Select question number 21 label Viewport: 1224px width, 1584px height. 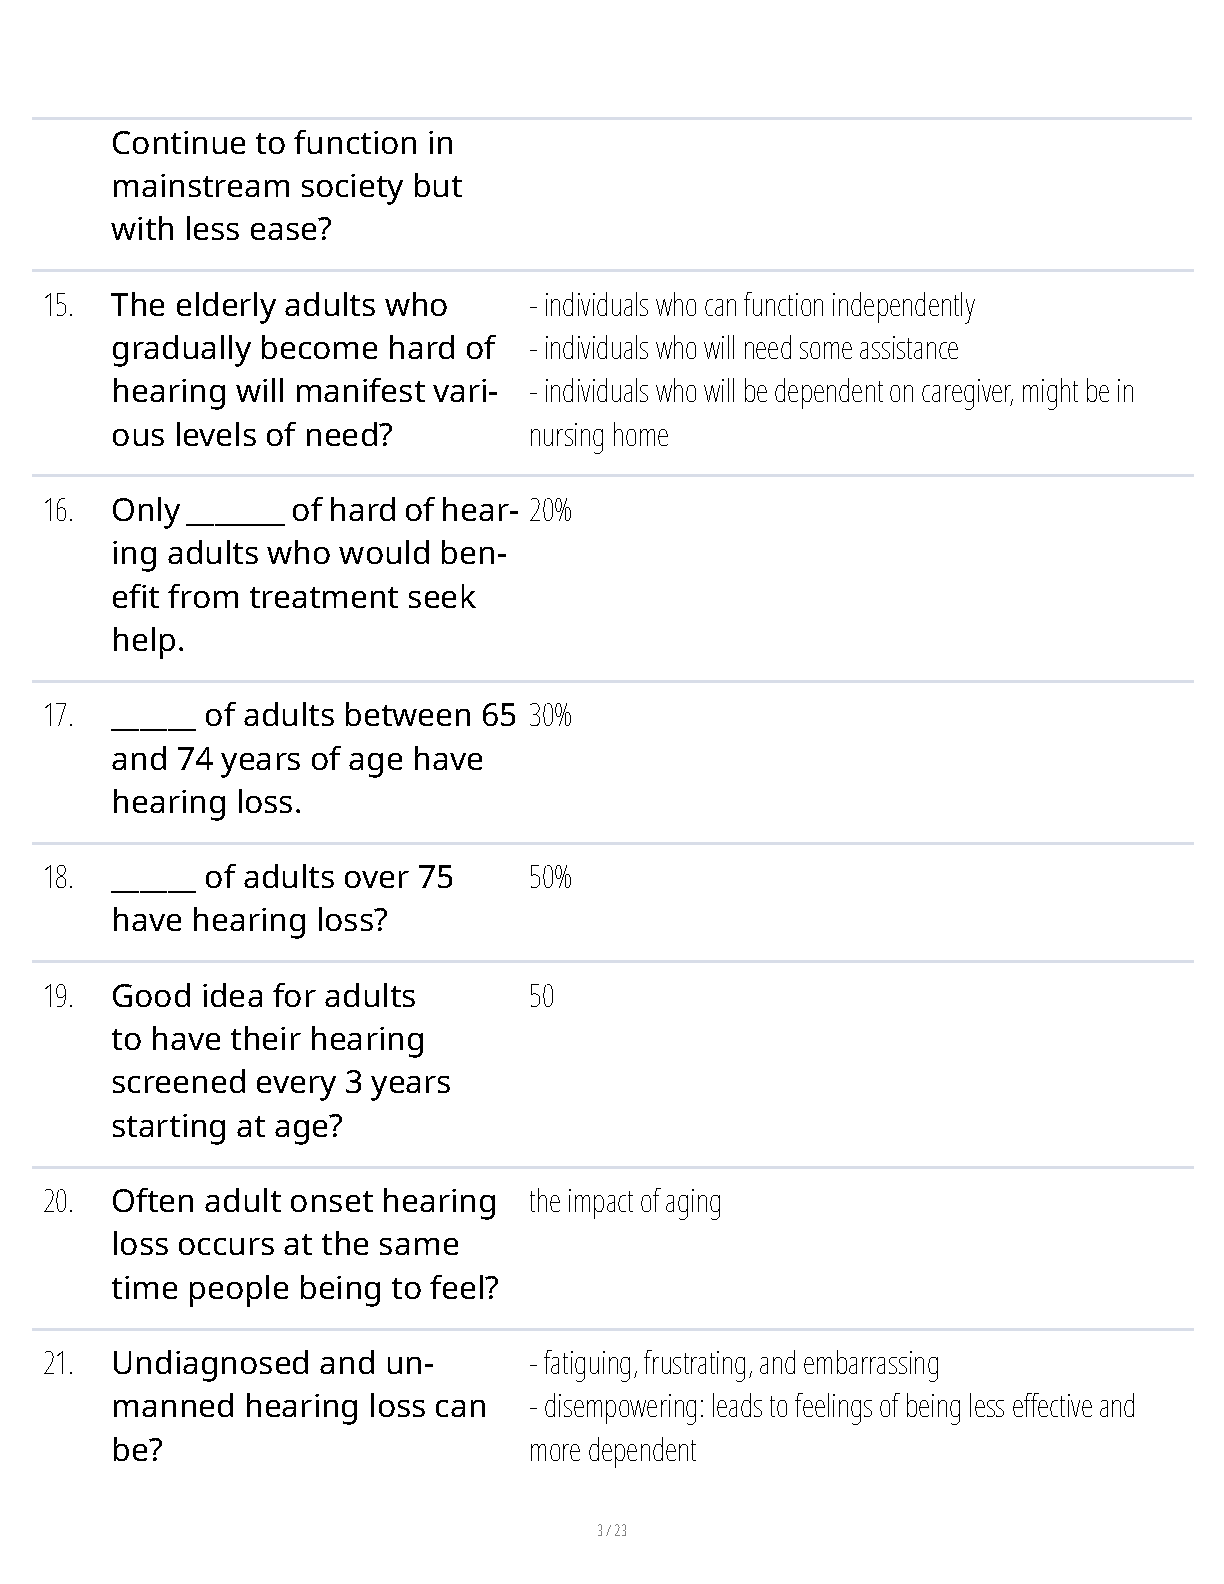[58, 1364]
